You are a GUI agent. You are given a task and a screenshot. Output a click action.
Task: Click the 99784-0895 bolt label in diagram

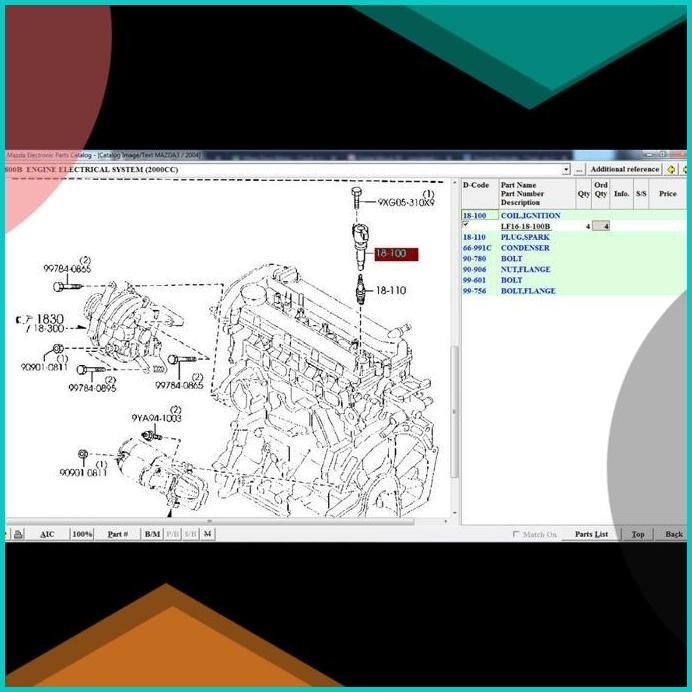[92, 388]
